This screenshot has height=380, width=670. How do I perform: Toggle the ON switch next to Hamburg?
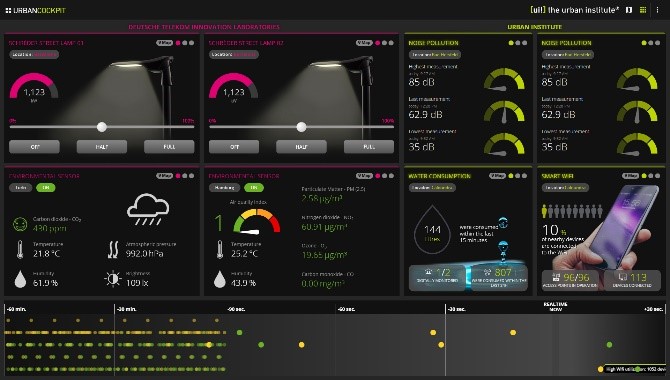pyautogui.click(x=254, y=188)
